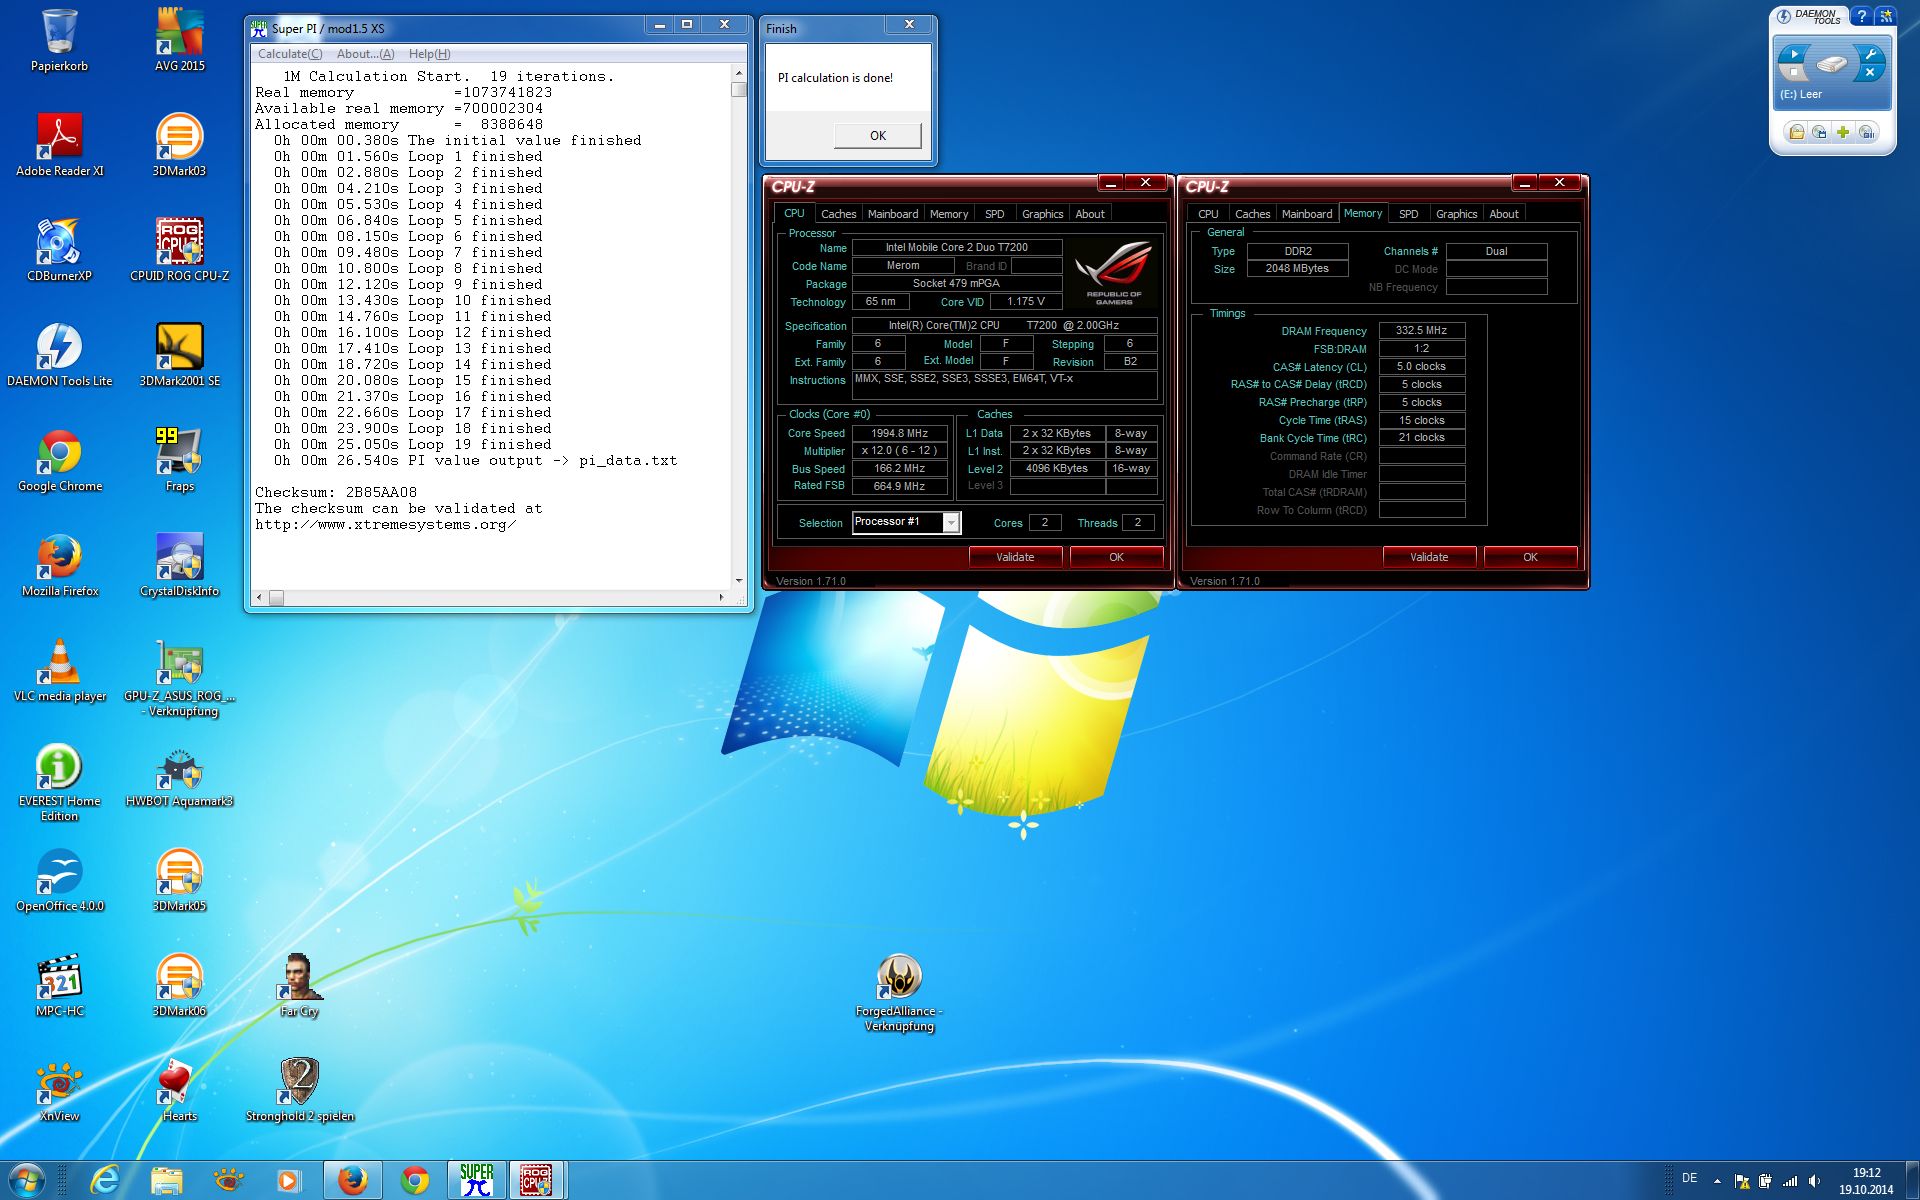This screenshot has height=1200, width=1920.
Task: Select the CrystalDiskInfo desktop icon
Action: point(180,565)
